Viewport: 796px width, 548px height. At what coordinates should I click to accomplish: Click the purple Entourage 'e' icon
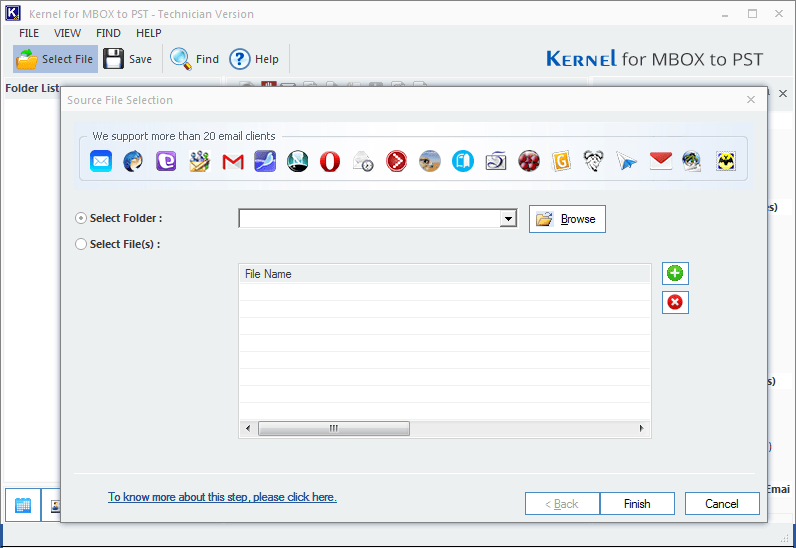tap(166, 162)
